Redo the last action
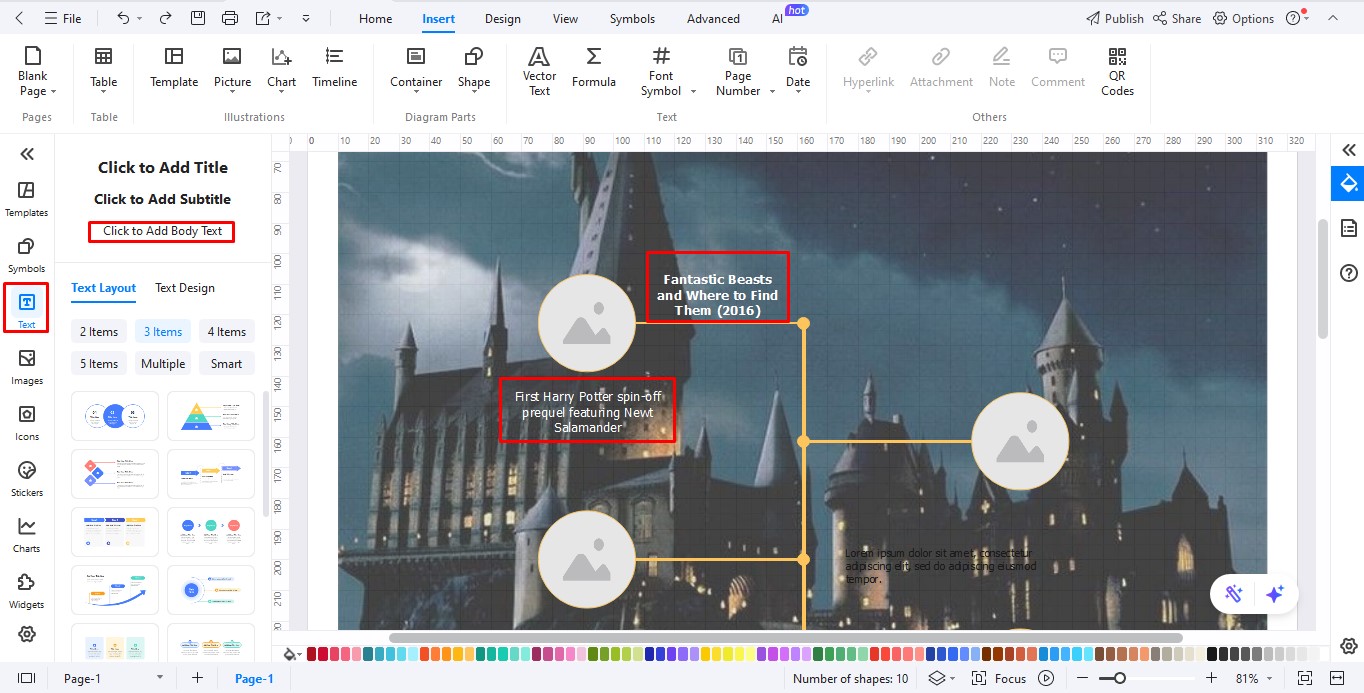Viewport: 1364px width, 693px height. pos(166,18)
